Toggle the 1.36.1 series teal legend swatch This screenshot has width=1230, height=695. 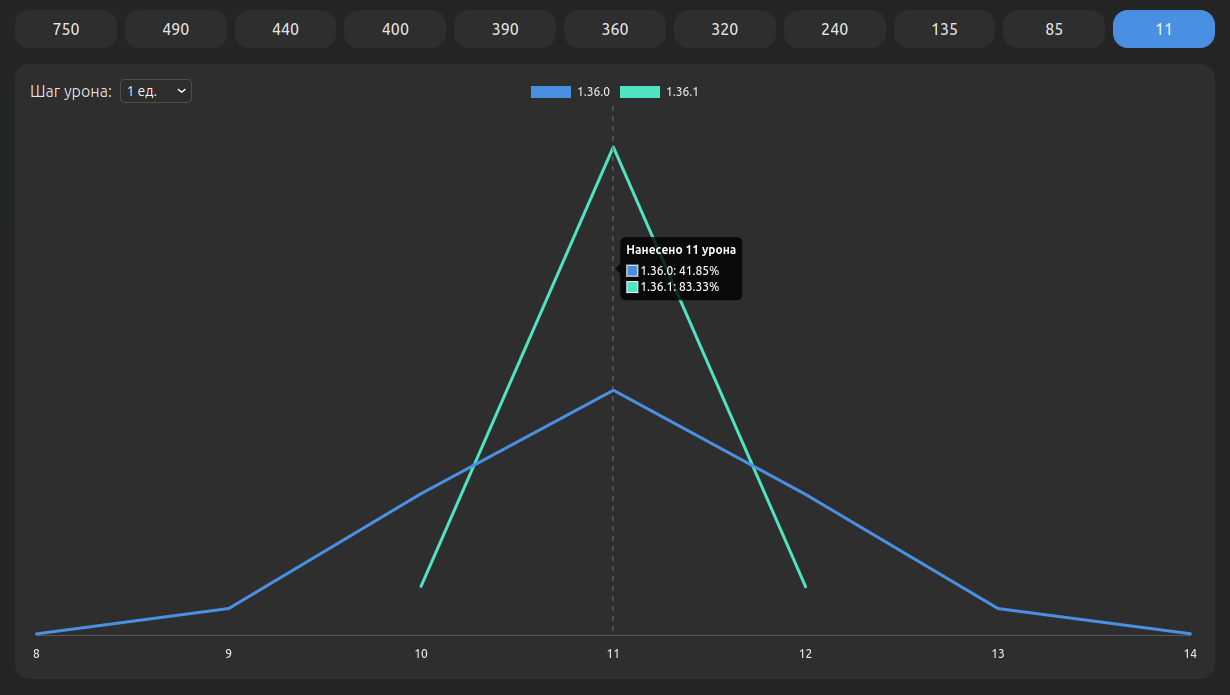[x=640, y=92]
